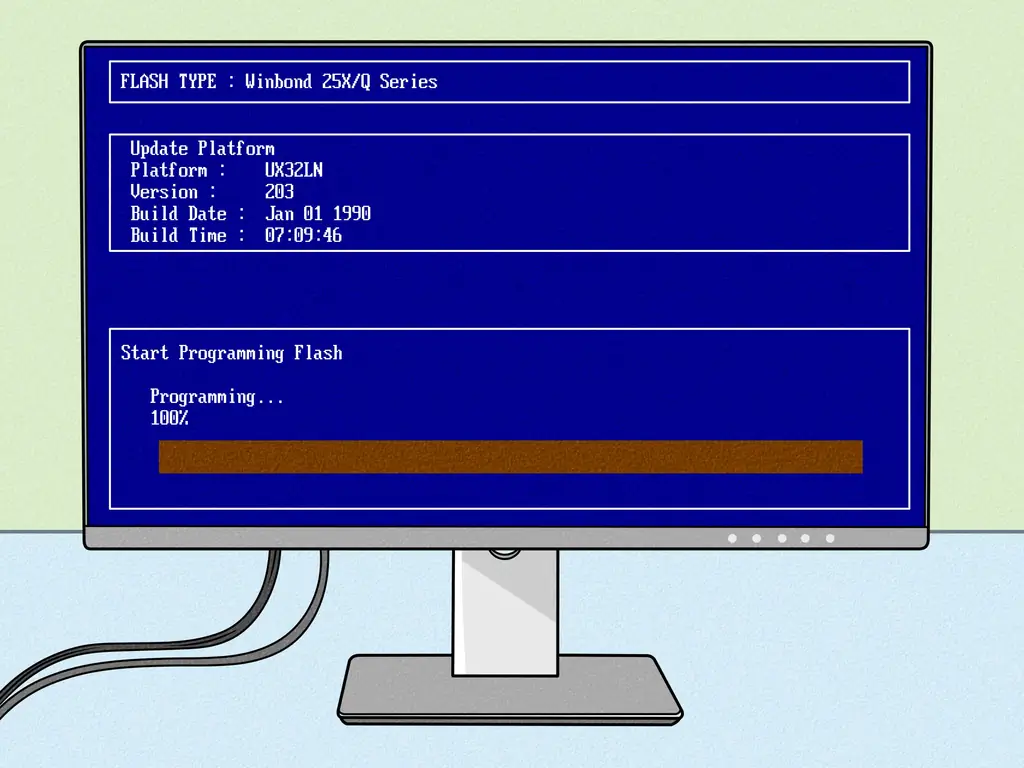The height and width of the screenshot is (768, 1024).
Task: Click the "Build Time :" label
Action: tap(187, 236)
